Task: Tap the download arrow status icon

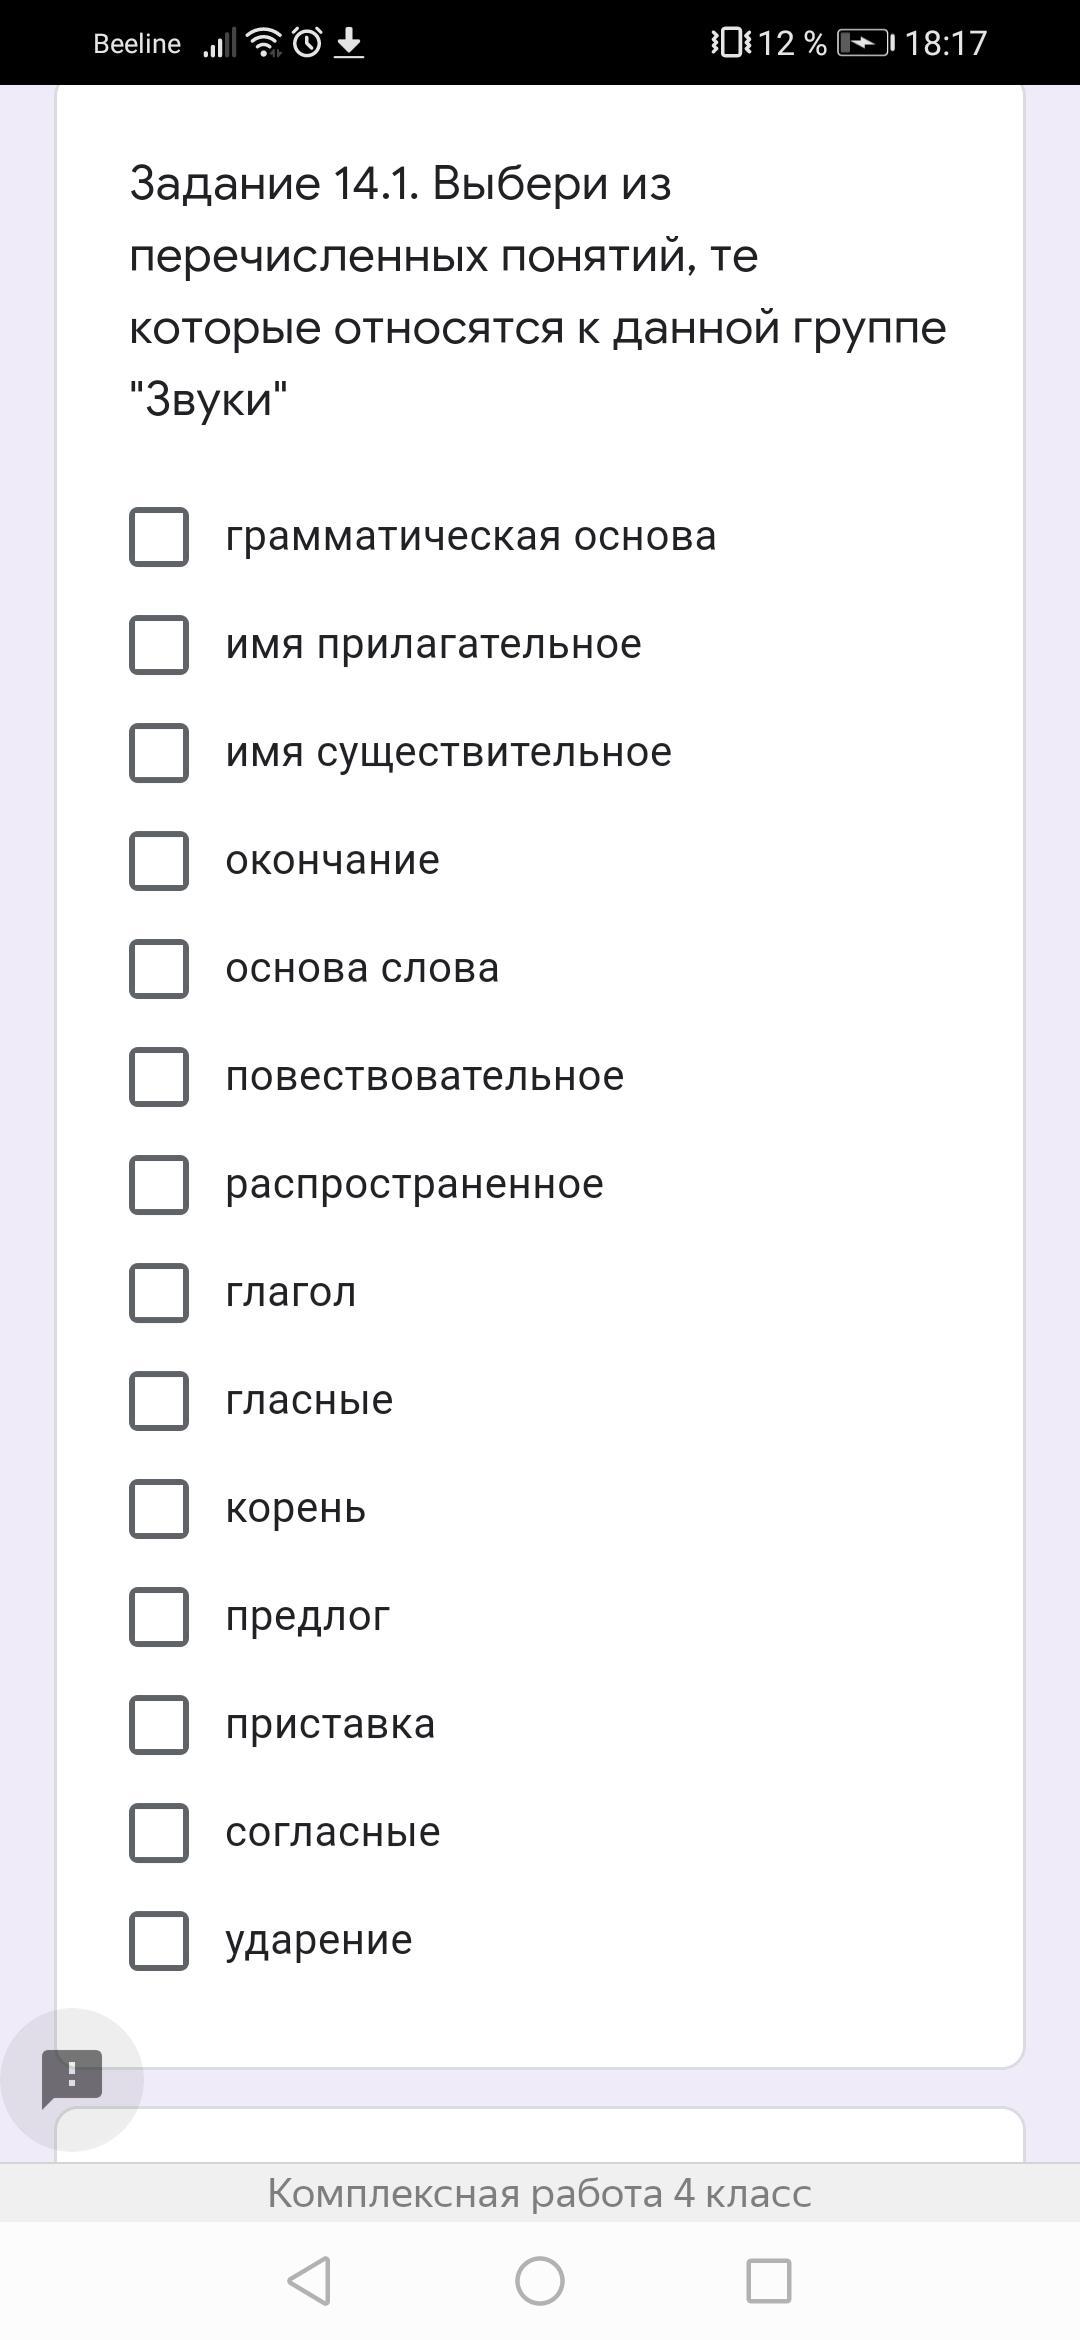Action: [348, 43]
